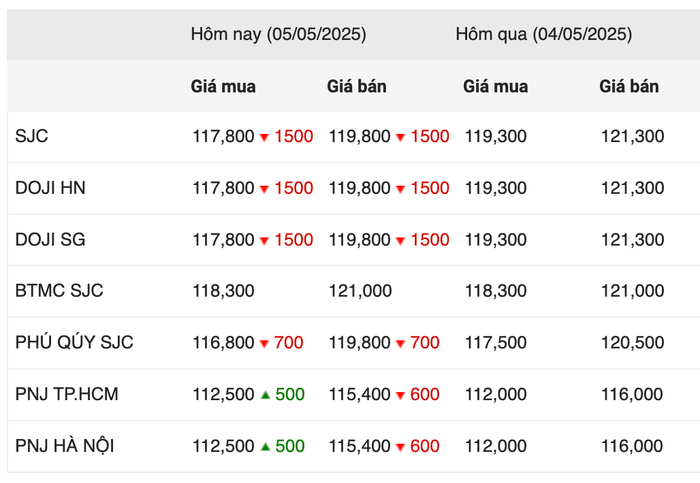
Task: Click DOJI SG yesterday's buy price 119,300
Action: click(x=496, y=240)
